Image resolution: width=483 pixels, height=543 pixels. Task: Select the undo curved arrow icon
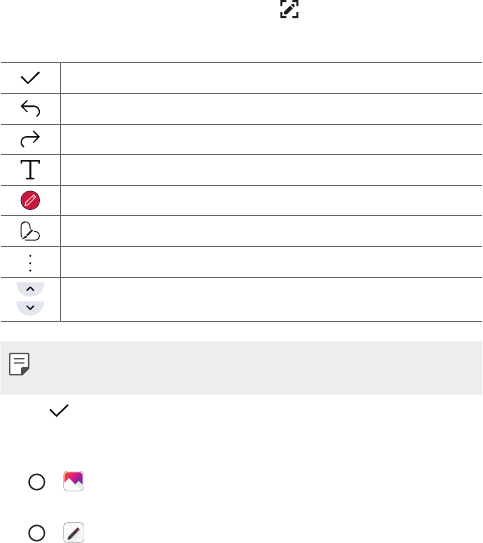[30, 108]
